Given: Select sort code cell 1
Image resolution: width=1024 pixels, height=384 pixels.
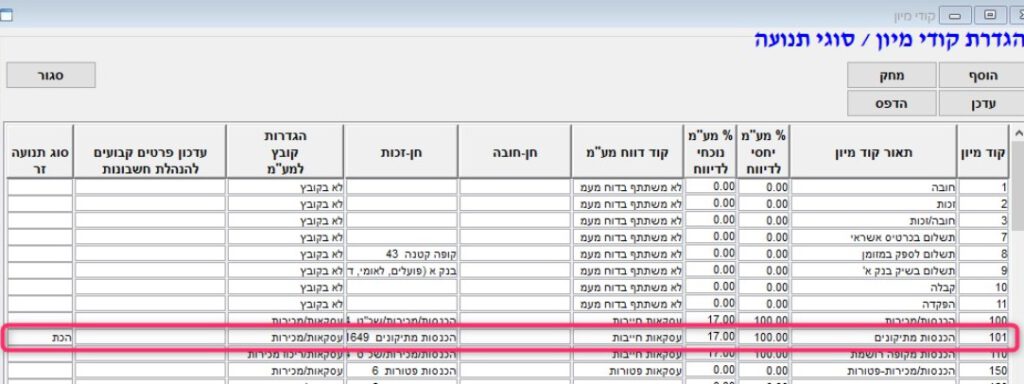Looking at the screenshot, I should pos(984,187).
